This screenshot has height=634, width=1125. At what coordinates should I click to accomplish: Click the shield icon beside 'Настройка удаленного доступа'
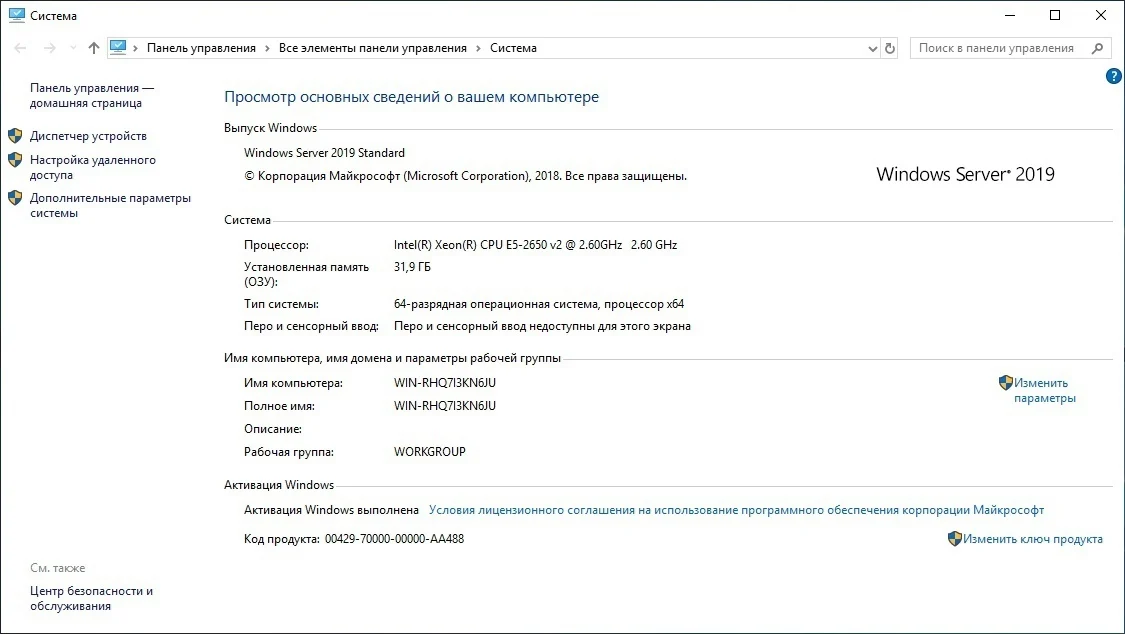(x=15, y=159)
